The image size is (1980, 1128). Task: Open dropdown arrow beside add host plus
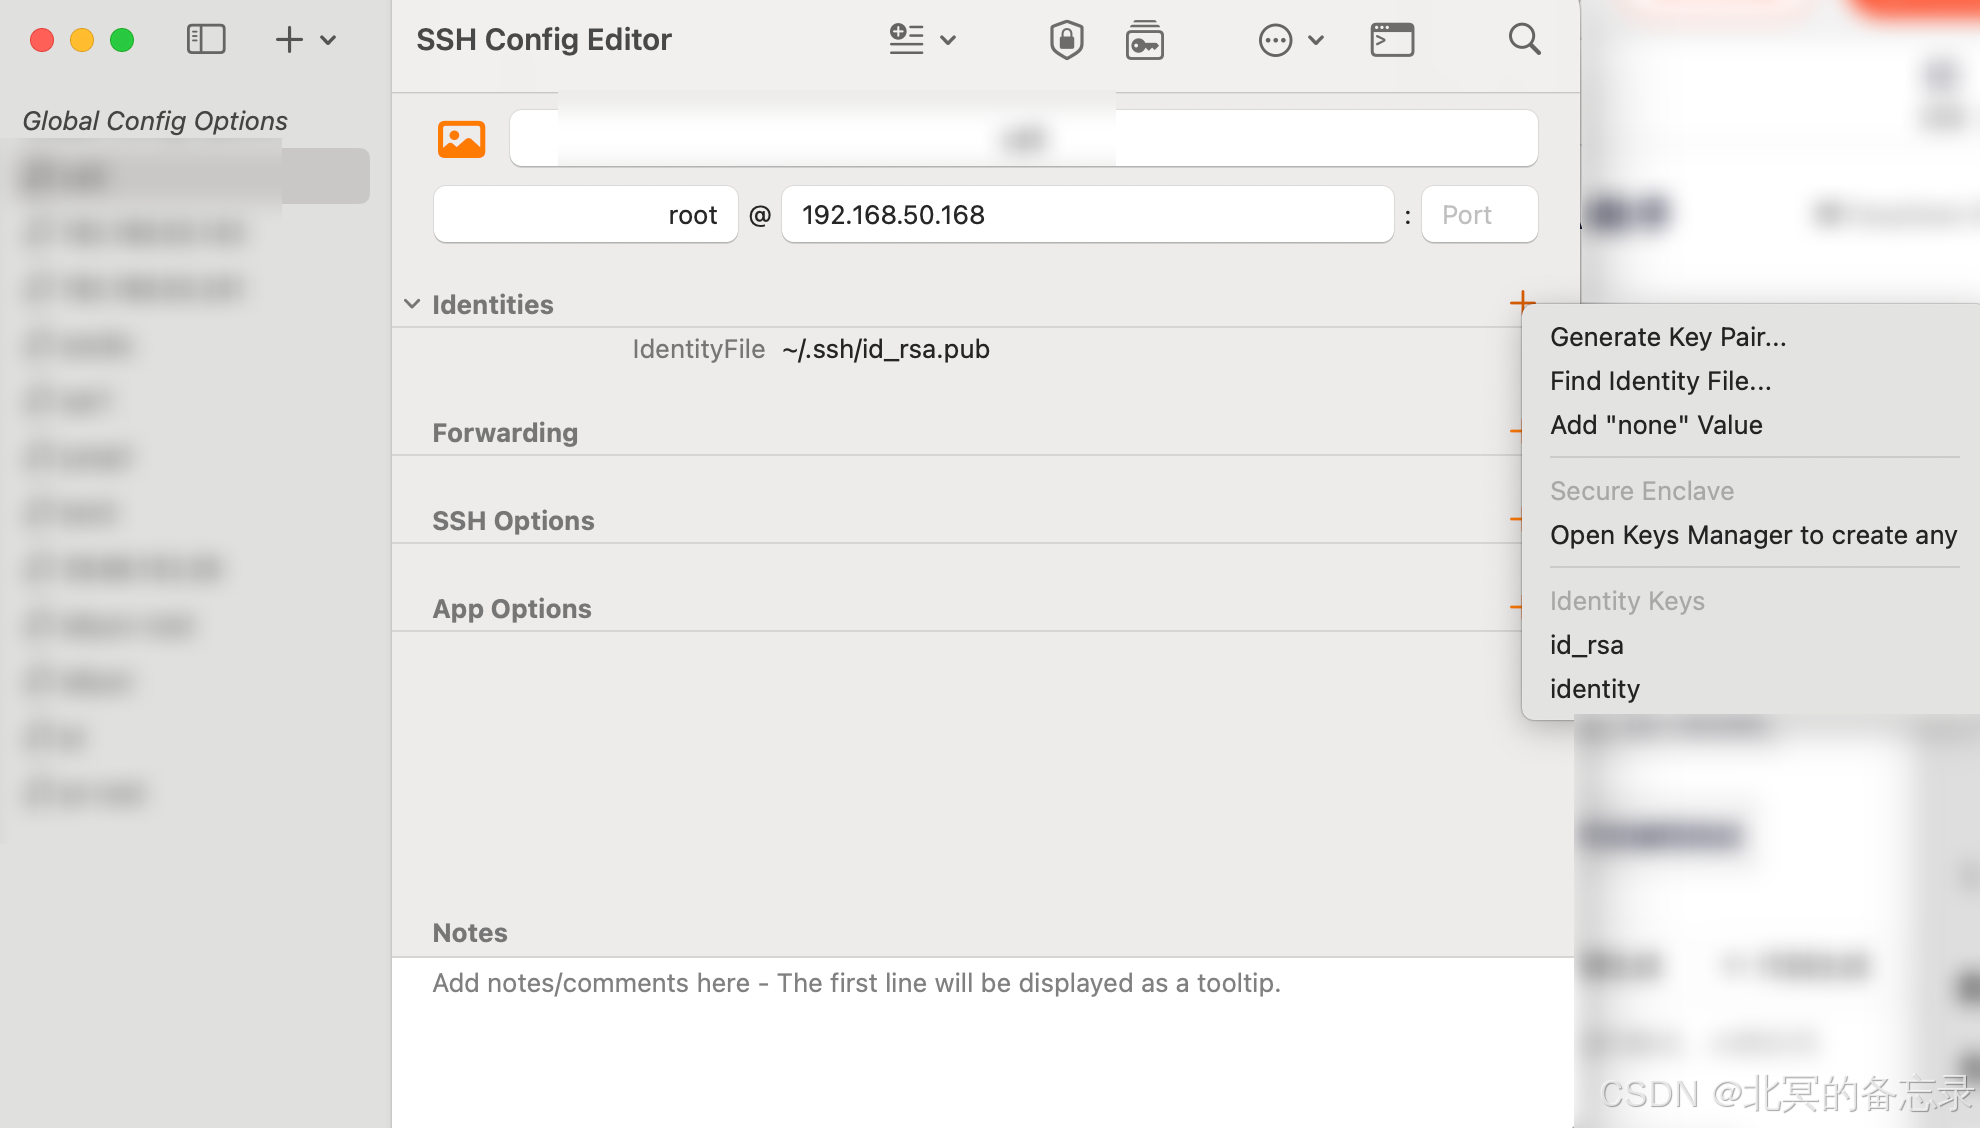328,41
